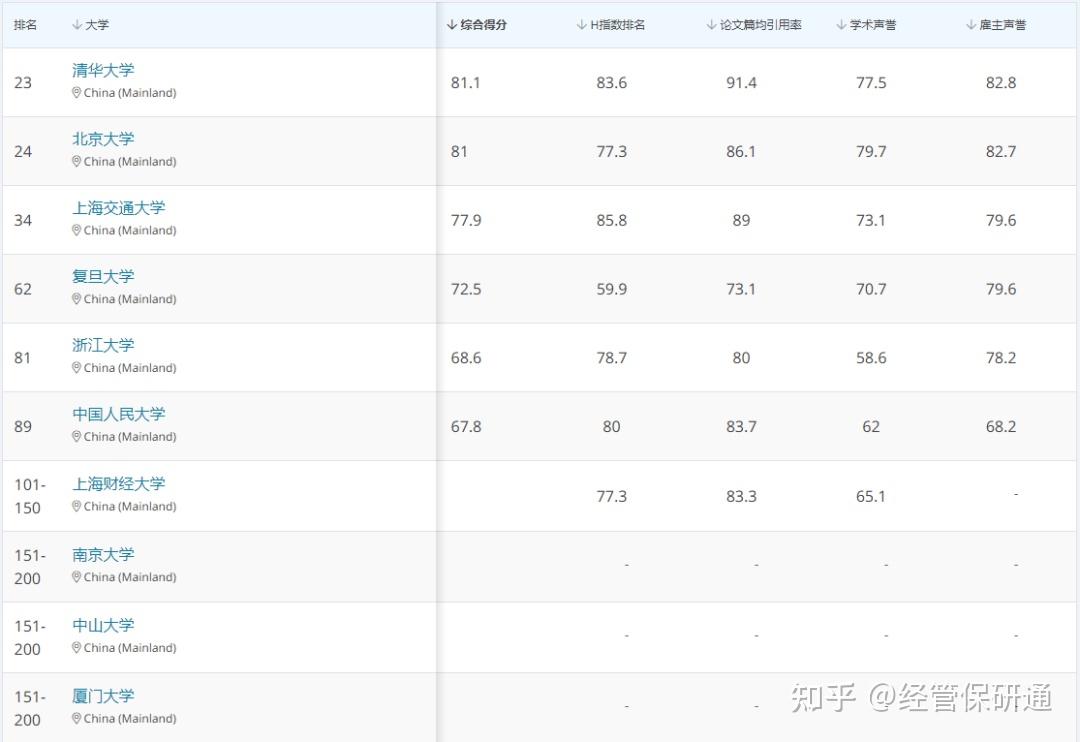Select citations value 86.1
The width and height of the screenshot is (1080, 742).
pyautogui.click(x=741, y=152)
